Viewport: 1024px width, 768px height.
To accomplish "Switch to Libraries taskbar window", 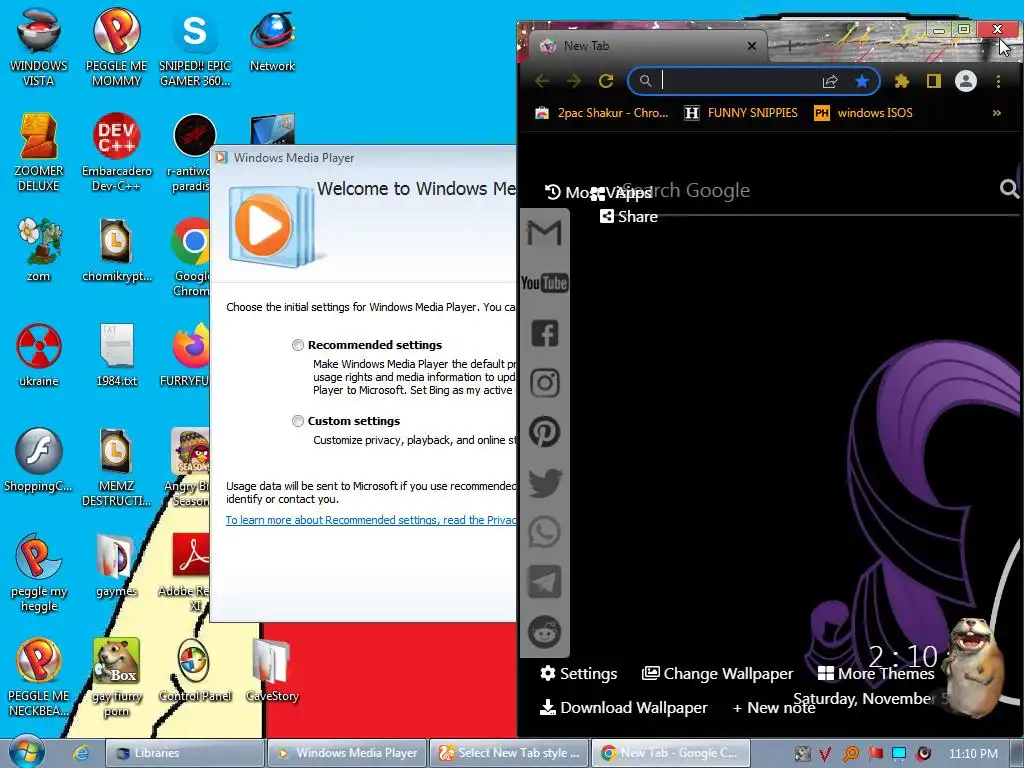I will point(185,753).
